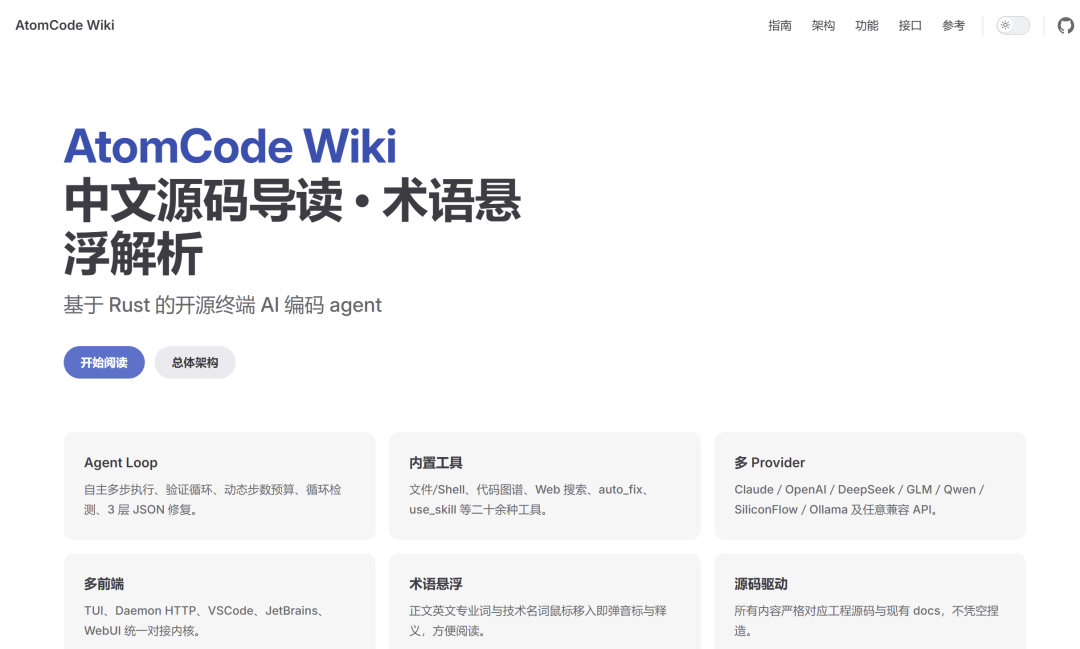The height and width of the screenshot is (649, 1080).
Task: Select the 多 Provider feature card
Action: click(x=870, y=486)
